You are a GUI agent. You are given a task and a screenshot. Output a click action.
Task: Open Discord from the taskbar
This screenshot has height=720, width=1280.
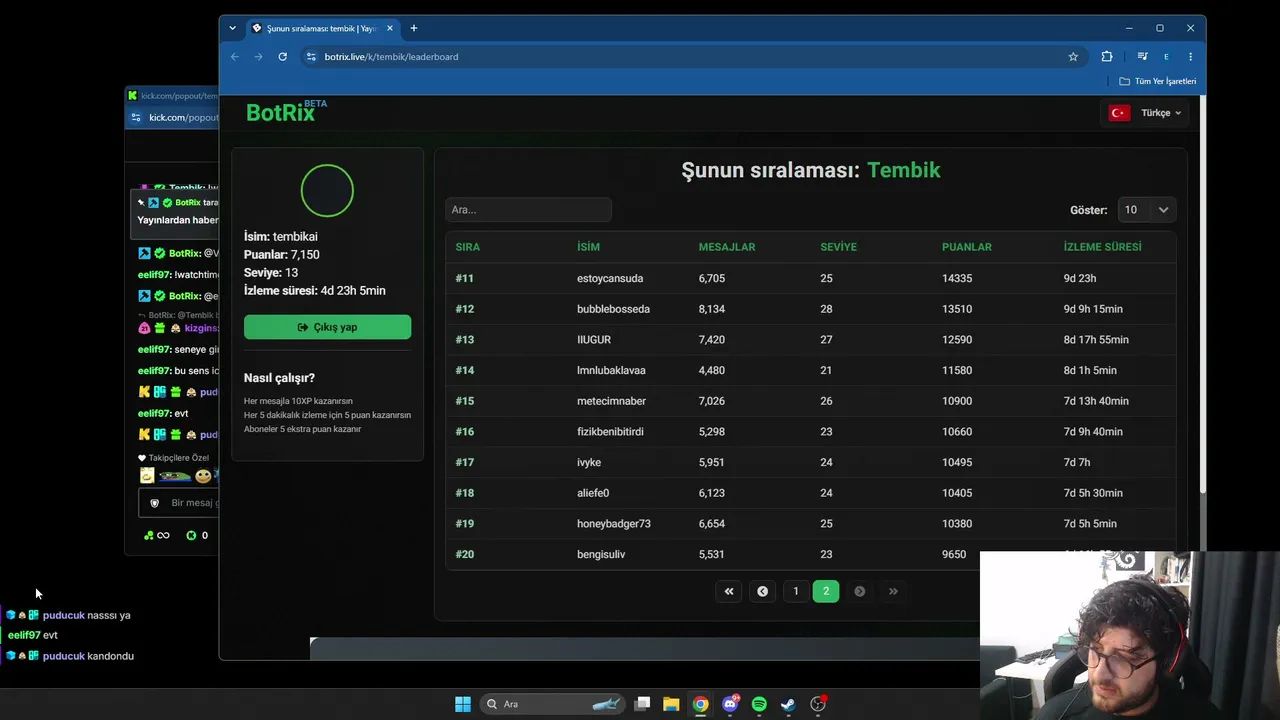pyautogui.click(x=730, y=704)
